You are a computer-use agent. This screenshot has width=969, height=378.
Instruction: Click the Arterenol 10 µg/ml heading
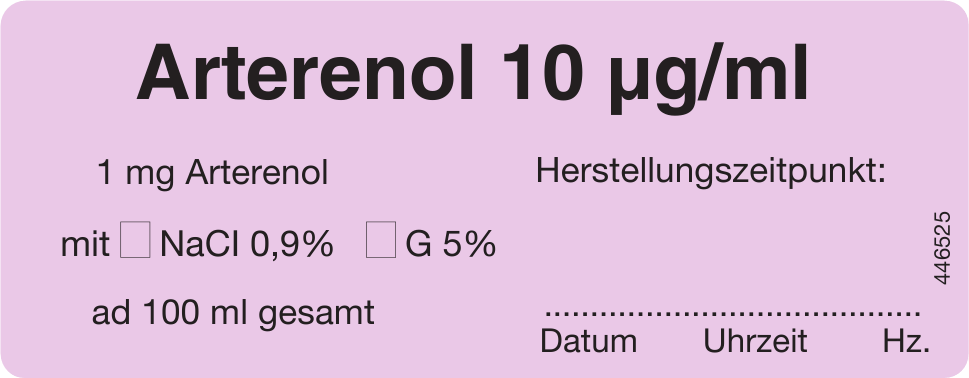click(473, 74)
